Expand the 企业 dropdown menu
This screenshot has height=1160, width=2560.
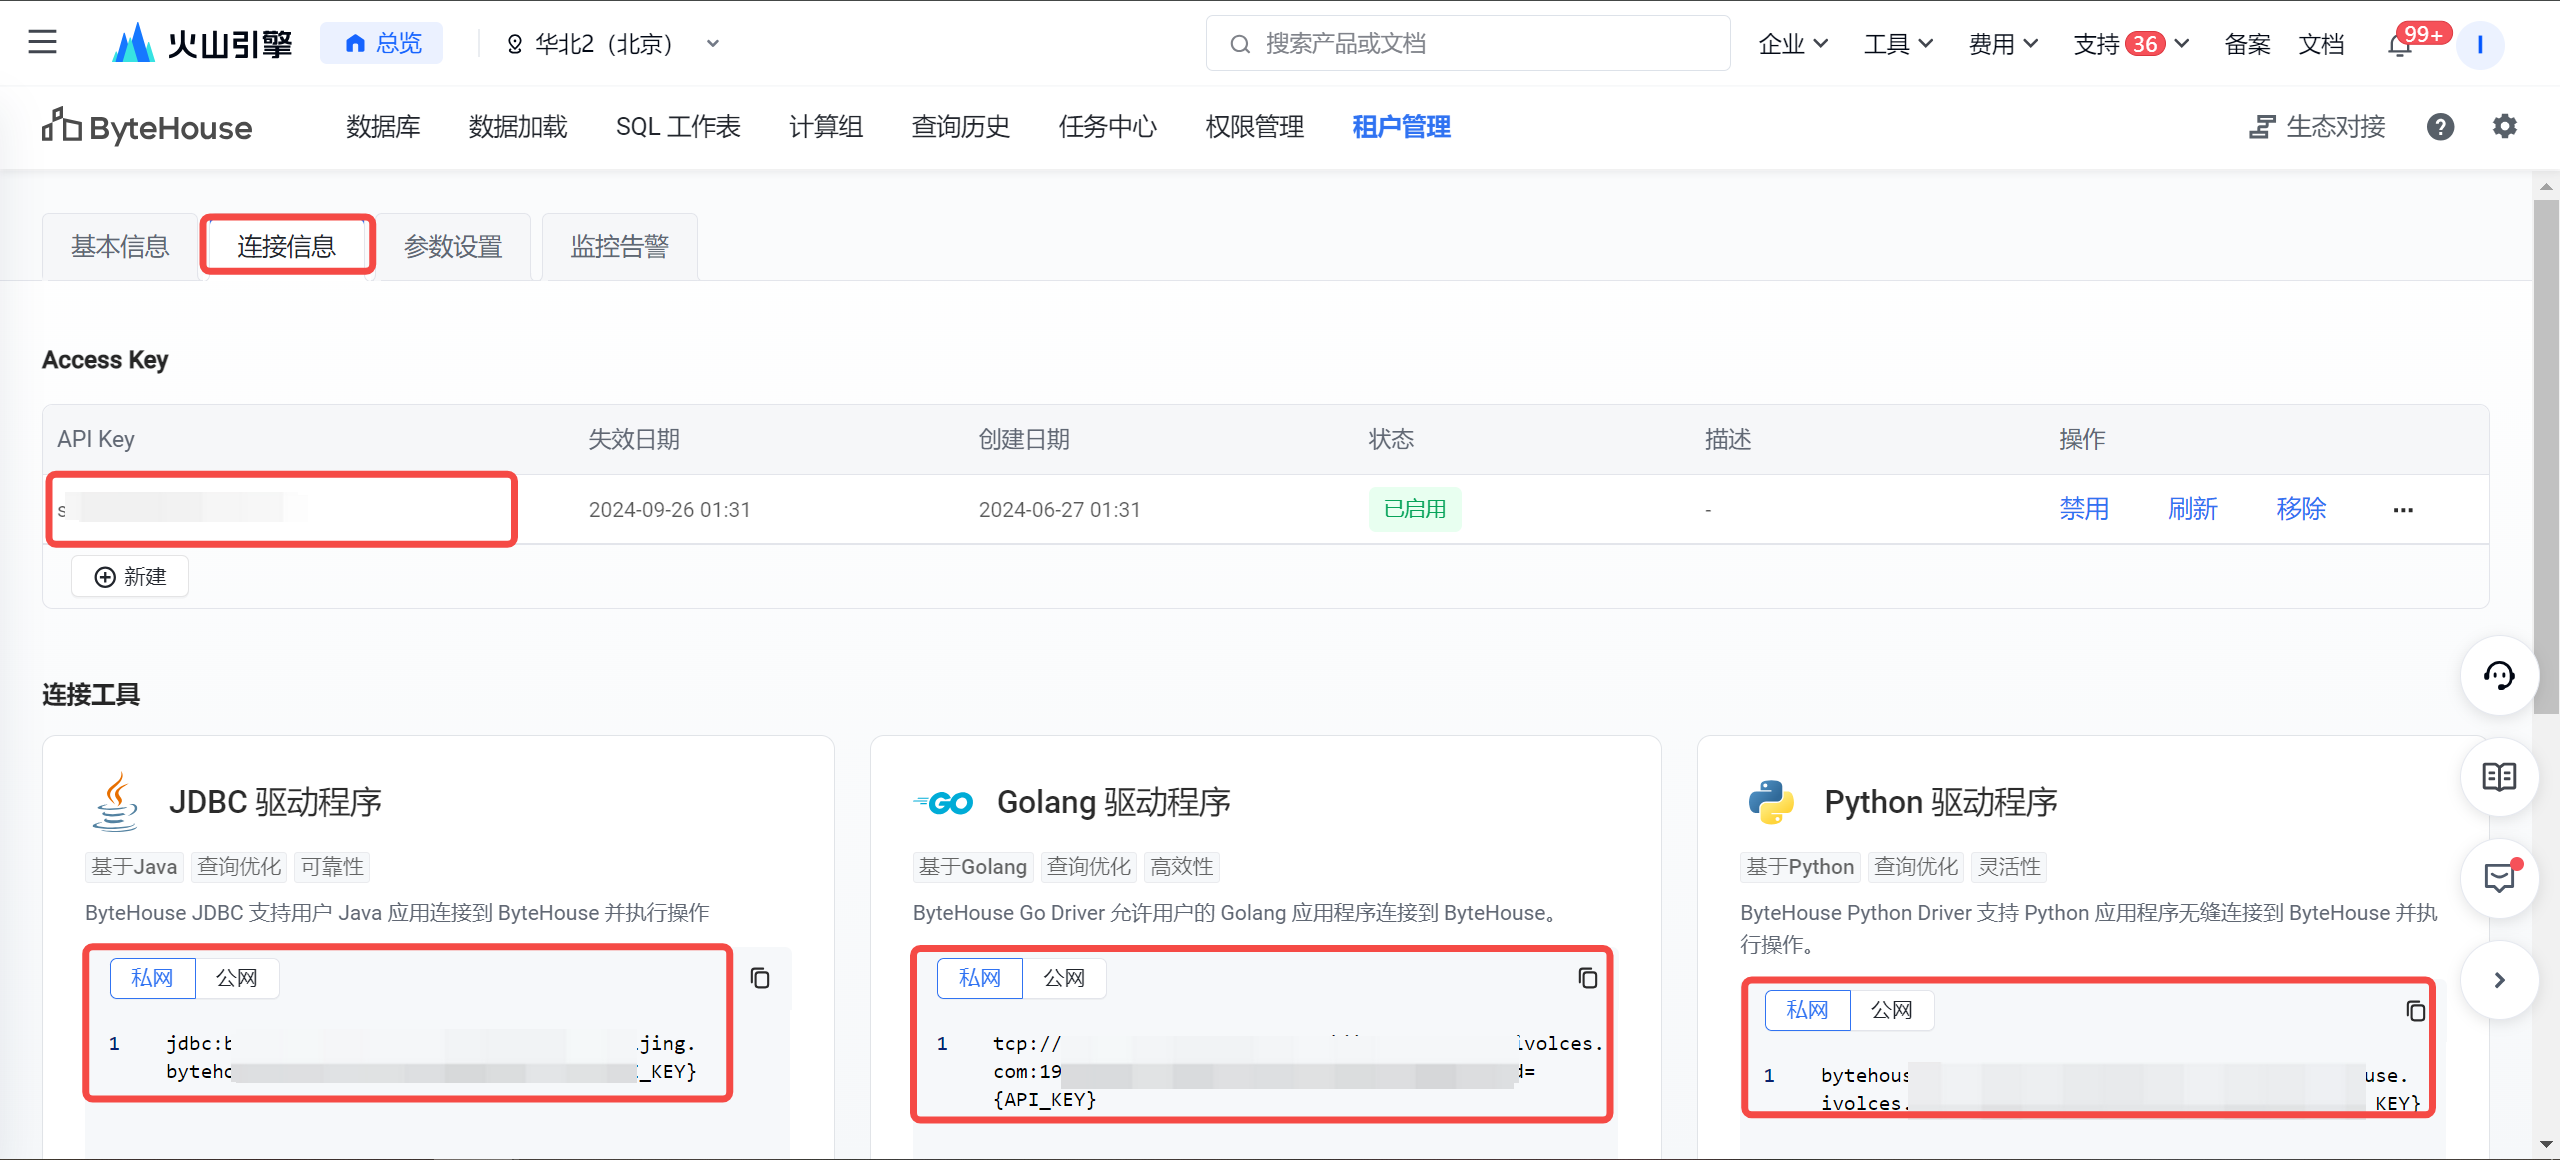tap(1794, 44)
